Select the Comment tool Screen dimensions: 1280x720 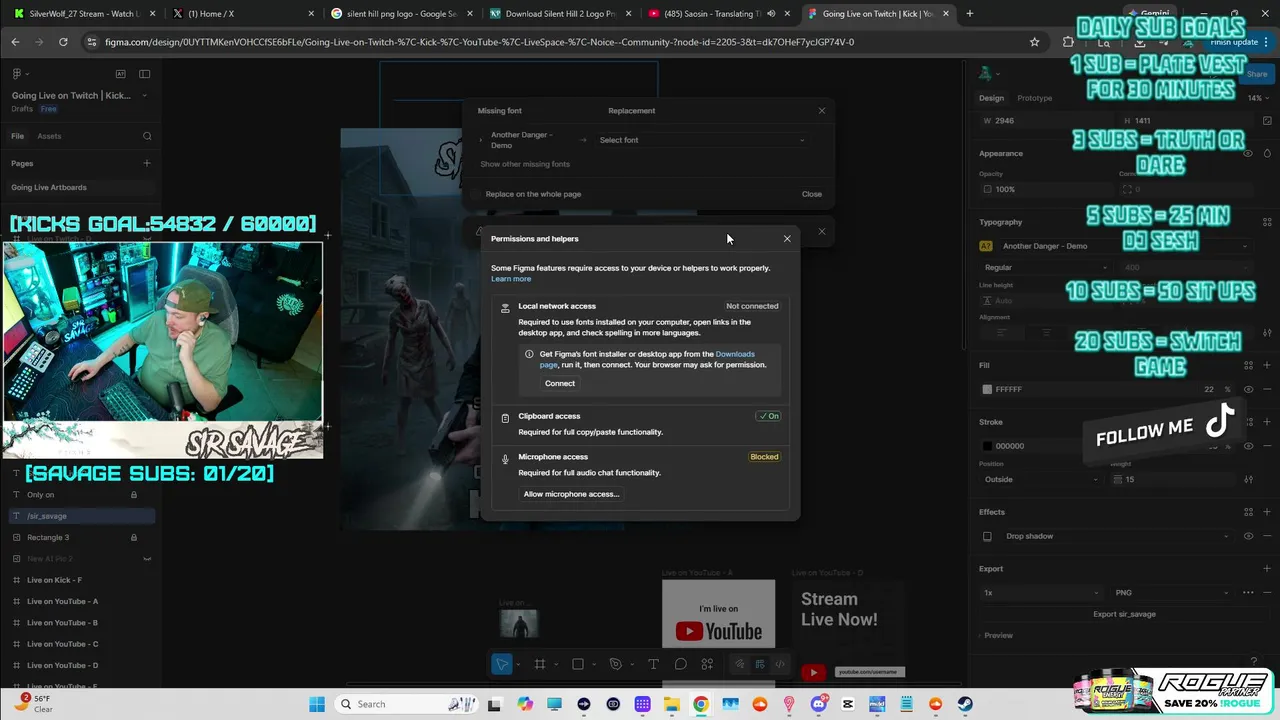681,664
